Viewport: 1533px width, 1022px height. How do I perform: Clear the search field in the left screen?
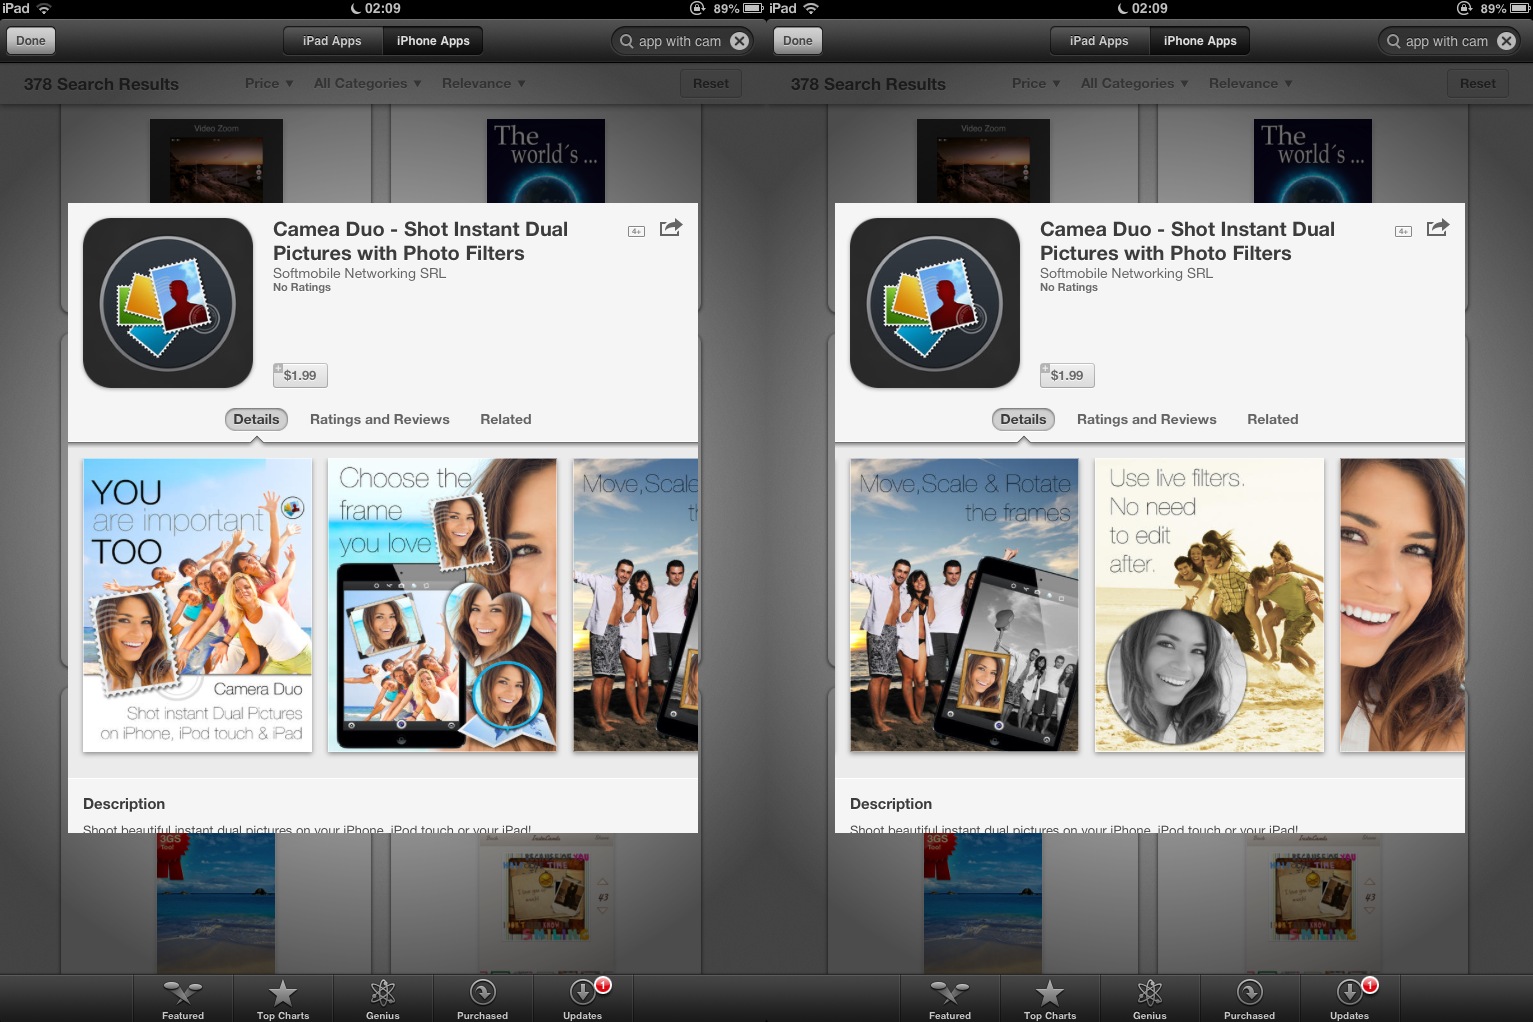(x=739, y=41)
